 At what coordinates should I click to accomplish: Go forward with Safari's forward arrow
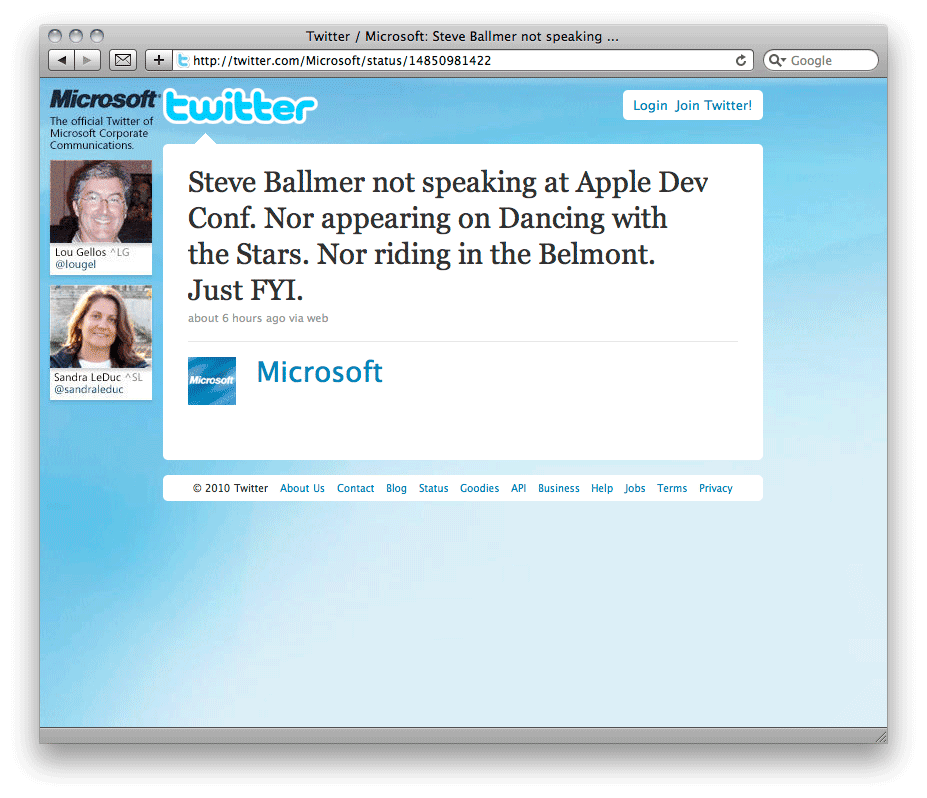[x=87, y=60]
